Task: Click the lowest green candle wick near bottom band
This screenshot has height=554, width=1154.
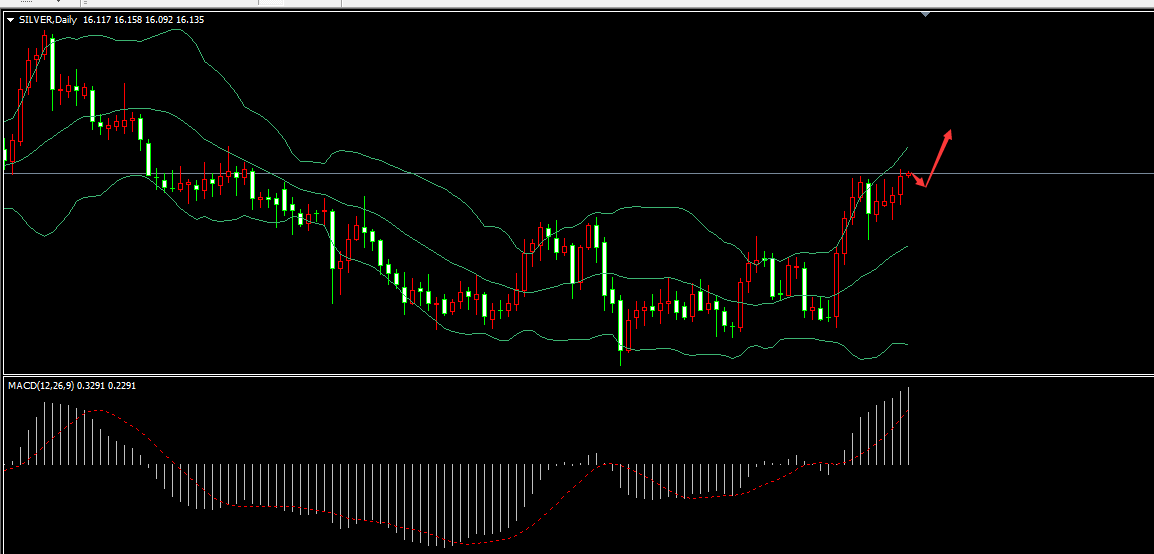Action: (621, 356)
